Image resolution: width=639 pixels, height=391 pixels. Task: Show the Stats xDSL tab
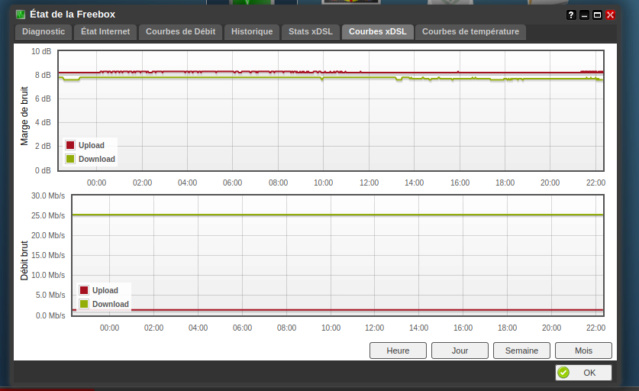point(311,32)
